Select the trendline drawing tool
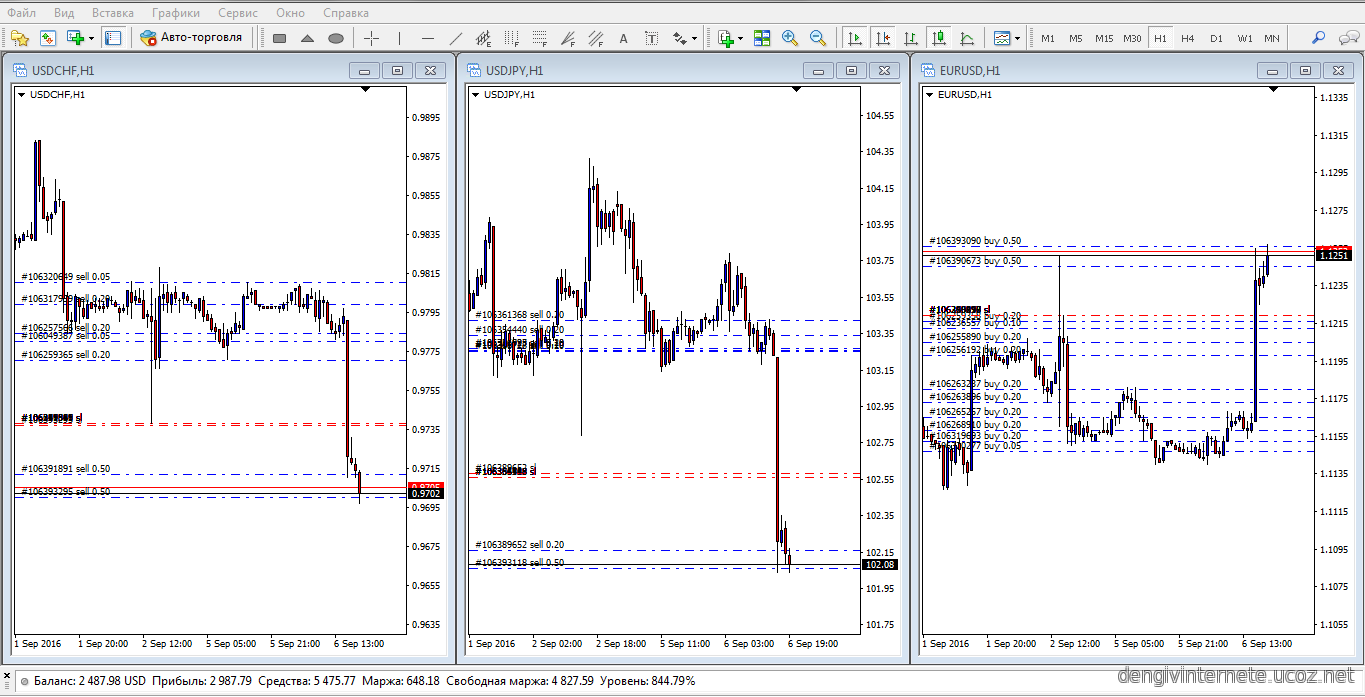 (456, 38)
